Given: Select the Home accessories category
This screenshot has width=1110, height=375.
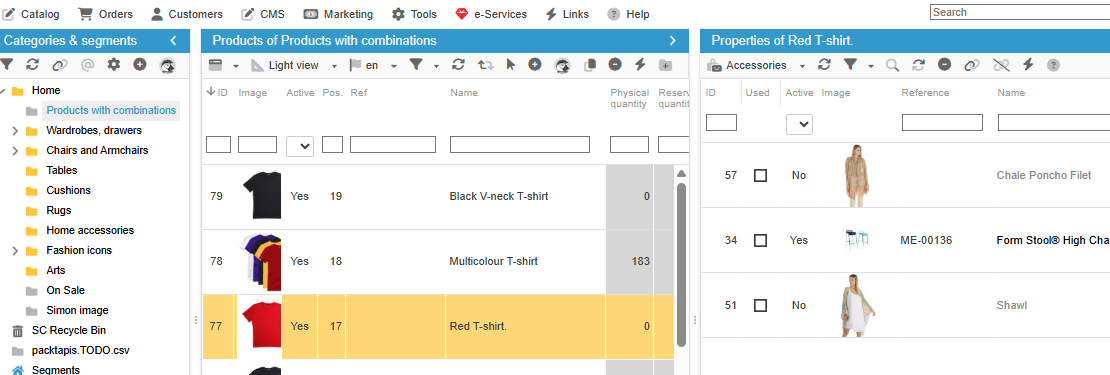Looking at the screenshot, I should pos(90,230).
